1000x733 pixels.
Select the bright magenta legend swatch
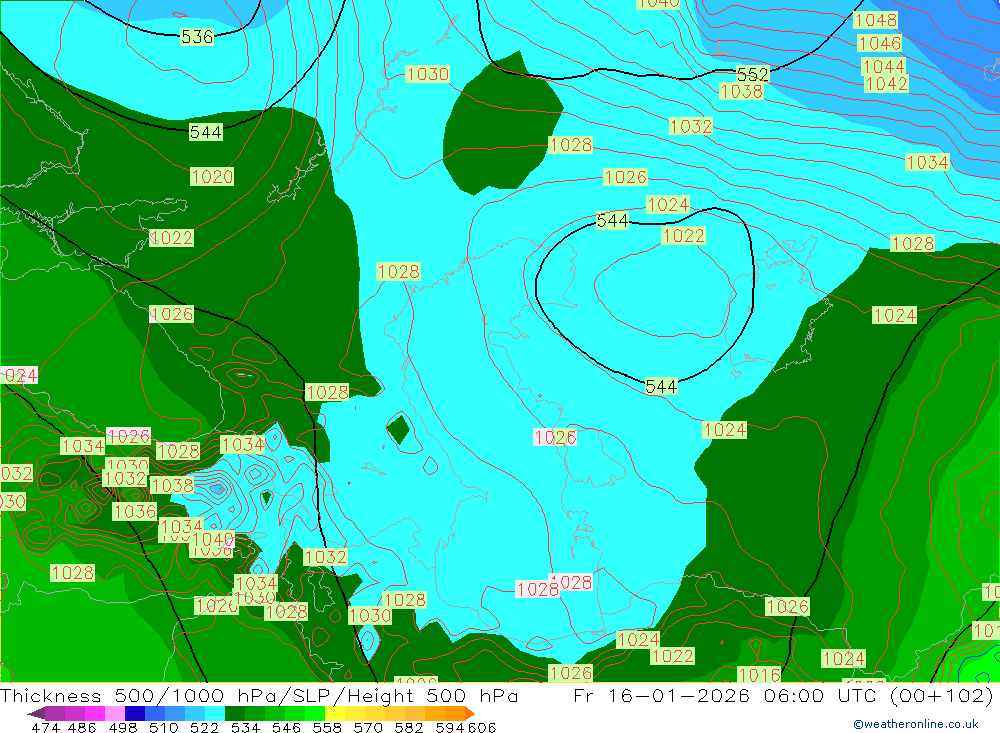click(95, 713)
